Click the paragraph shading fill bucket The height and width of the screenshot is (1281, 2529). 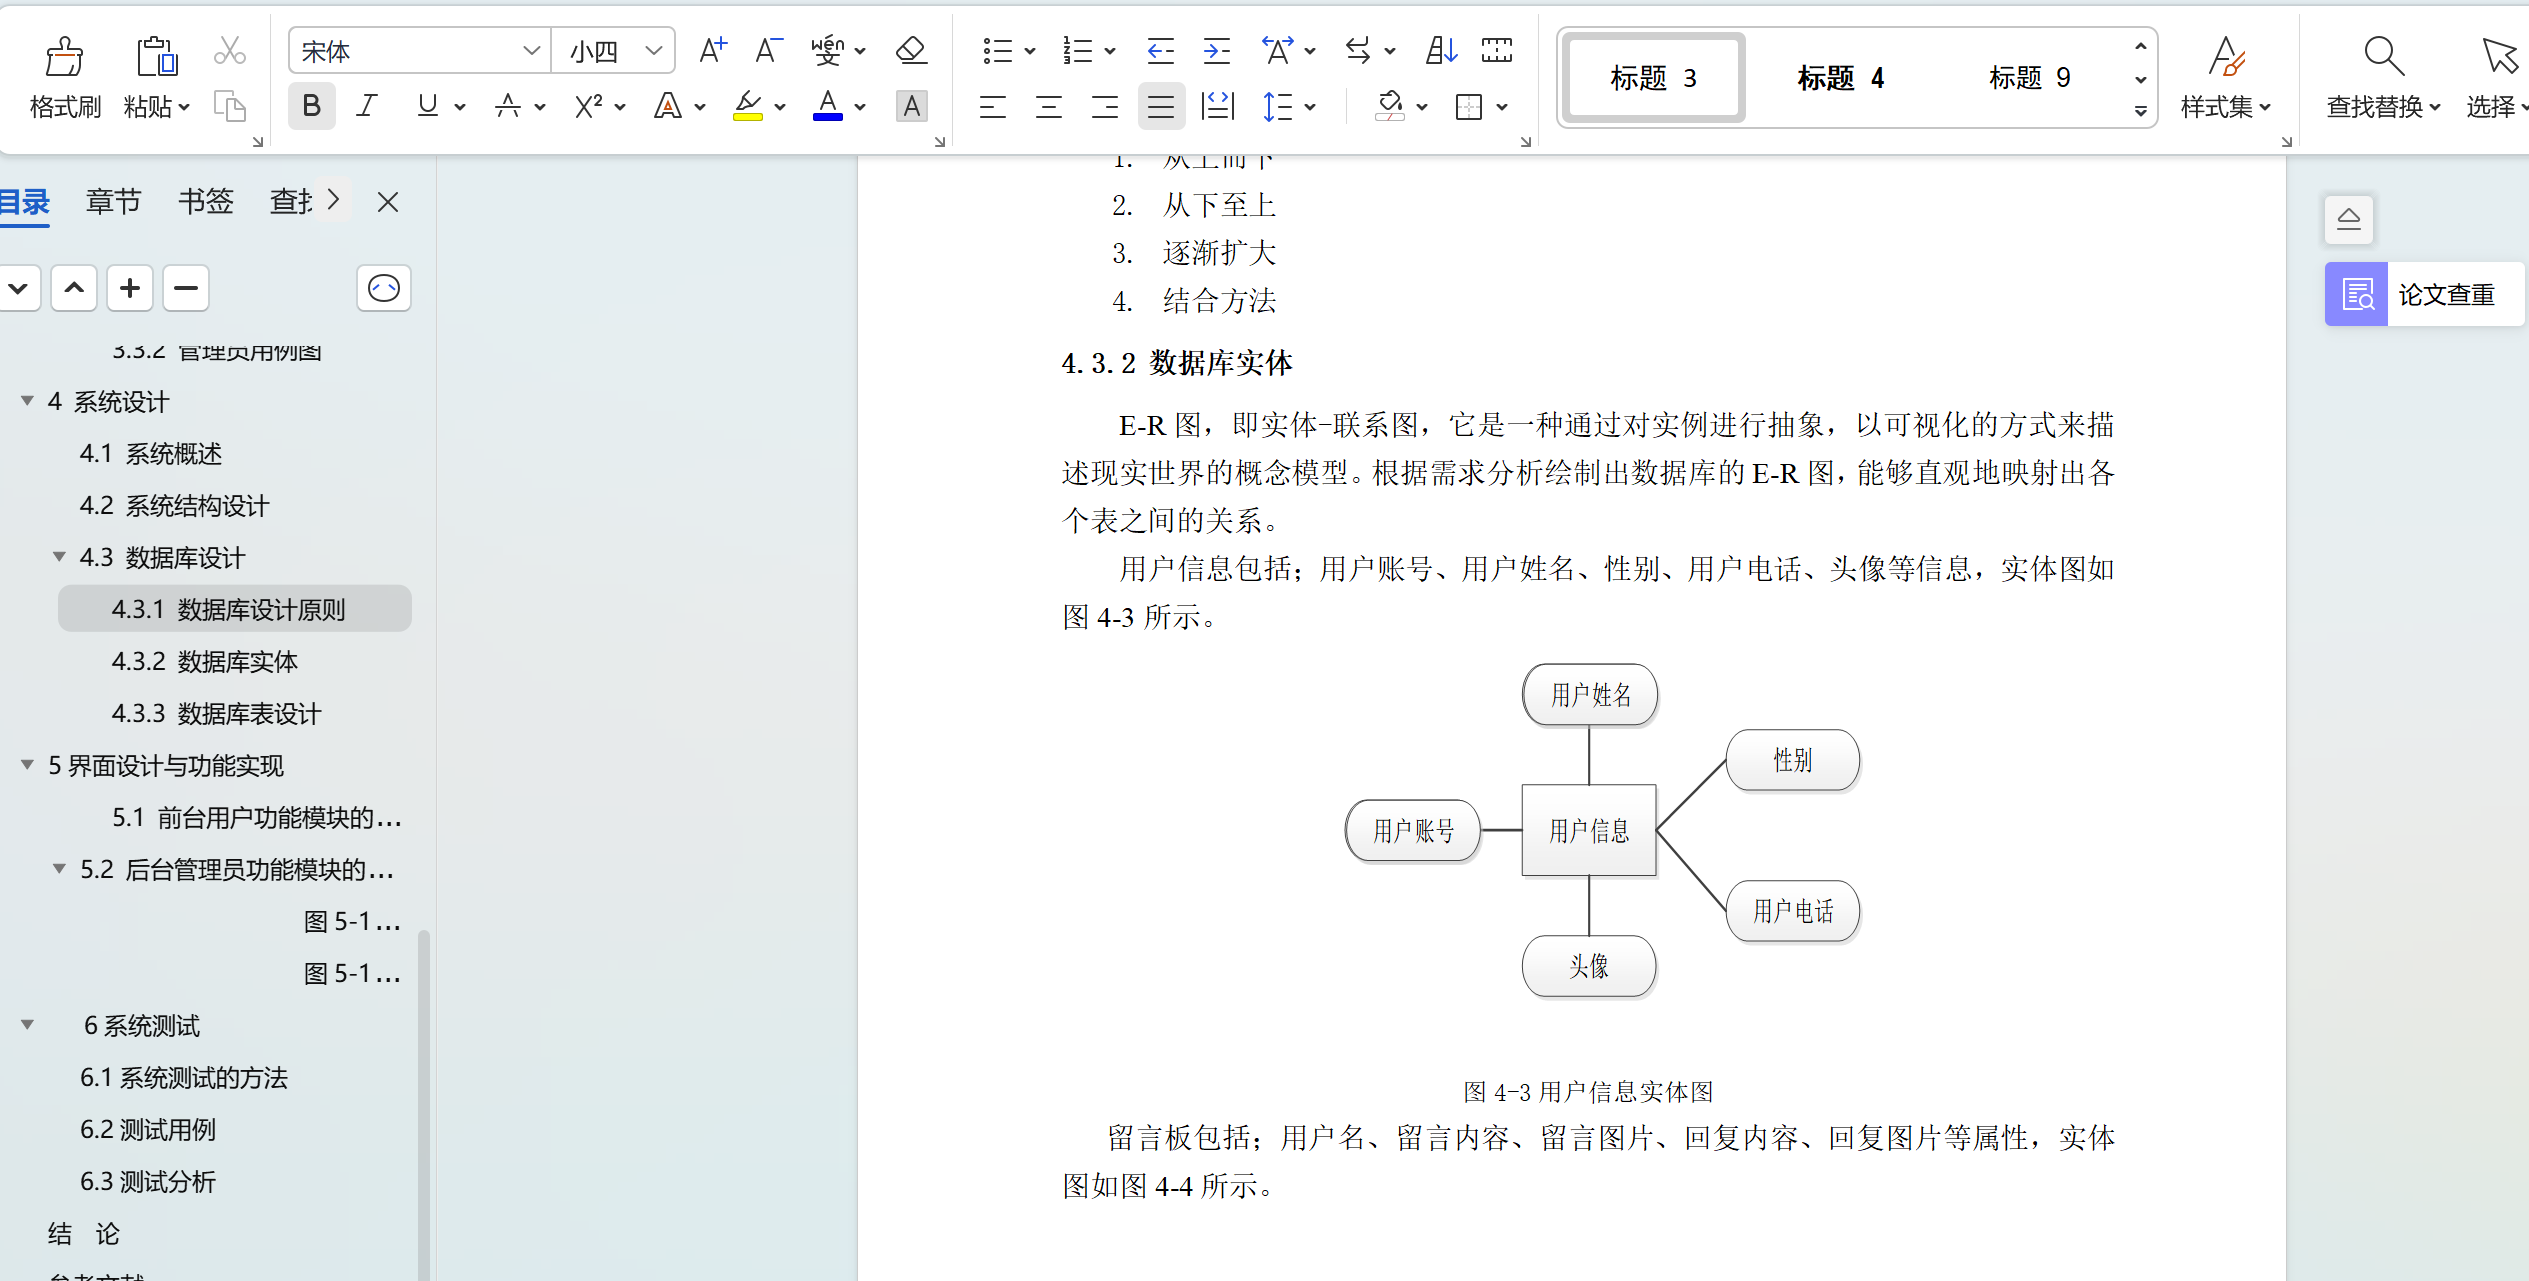click(x=1389, y=106)
